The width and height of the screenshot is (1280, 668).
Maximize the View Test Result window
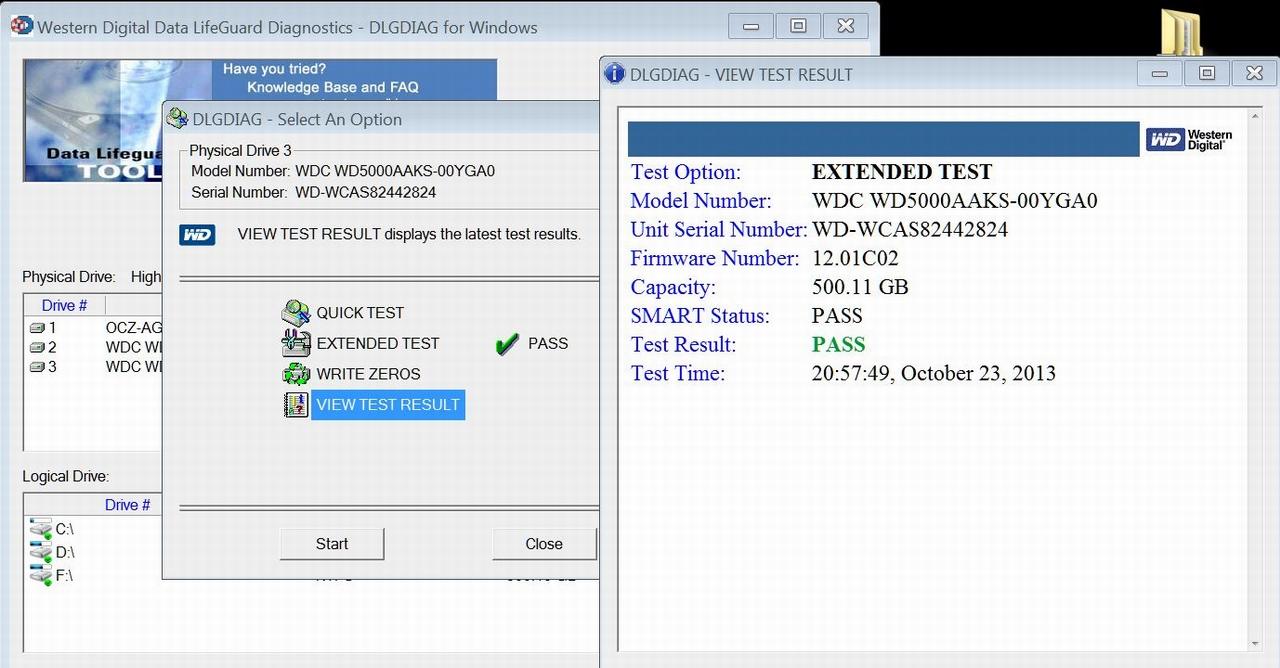1207,73
